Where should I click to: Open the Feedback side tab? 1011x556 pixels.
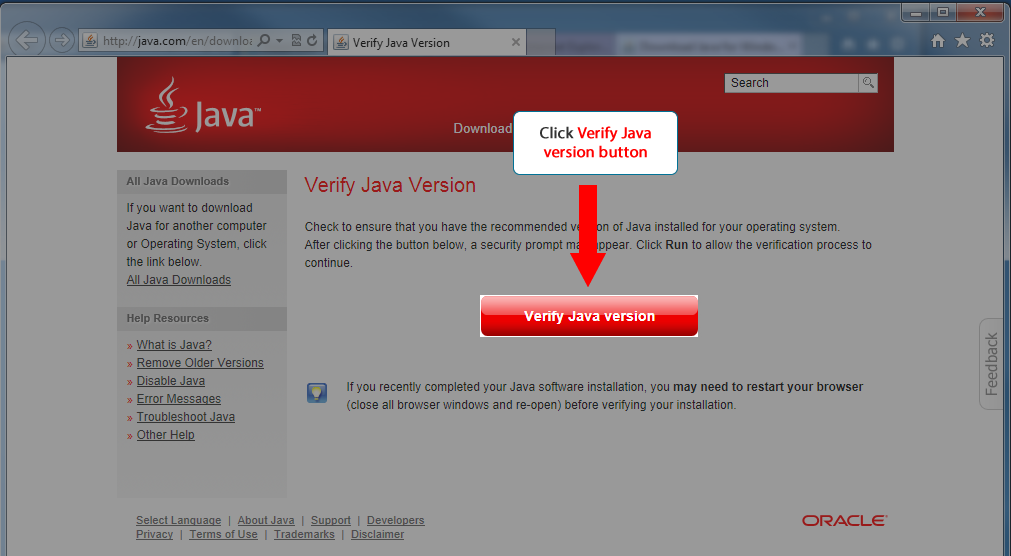(991, 364)
